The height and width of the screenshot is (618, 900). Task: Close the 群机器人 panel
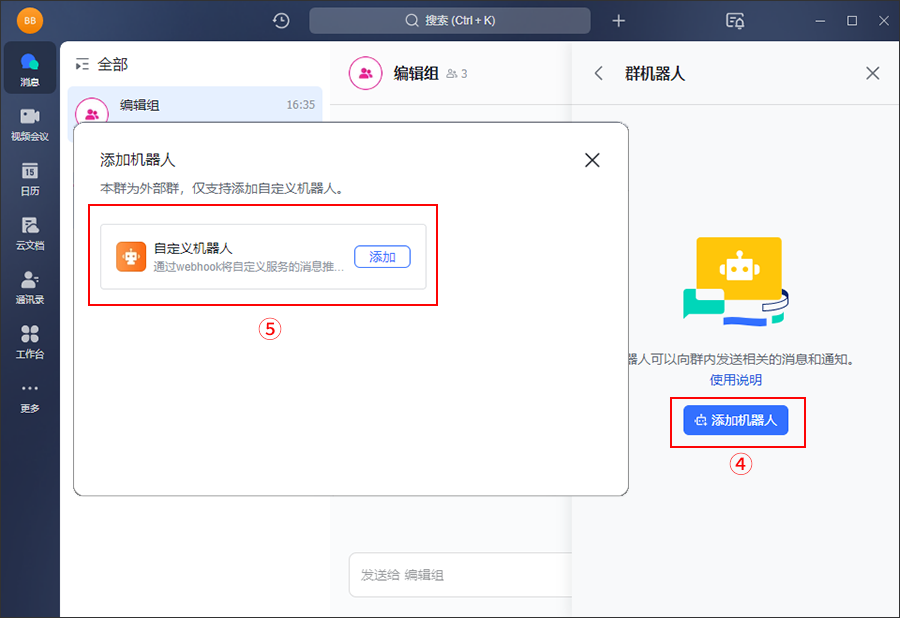pos(872,73)
